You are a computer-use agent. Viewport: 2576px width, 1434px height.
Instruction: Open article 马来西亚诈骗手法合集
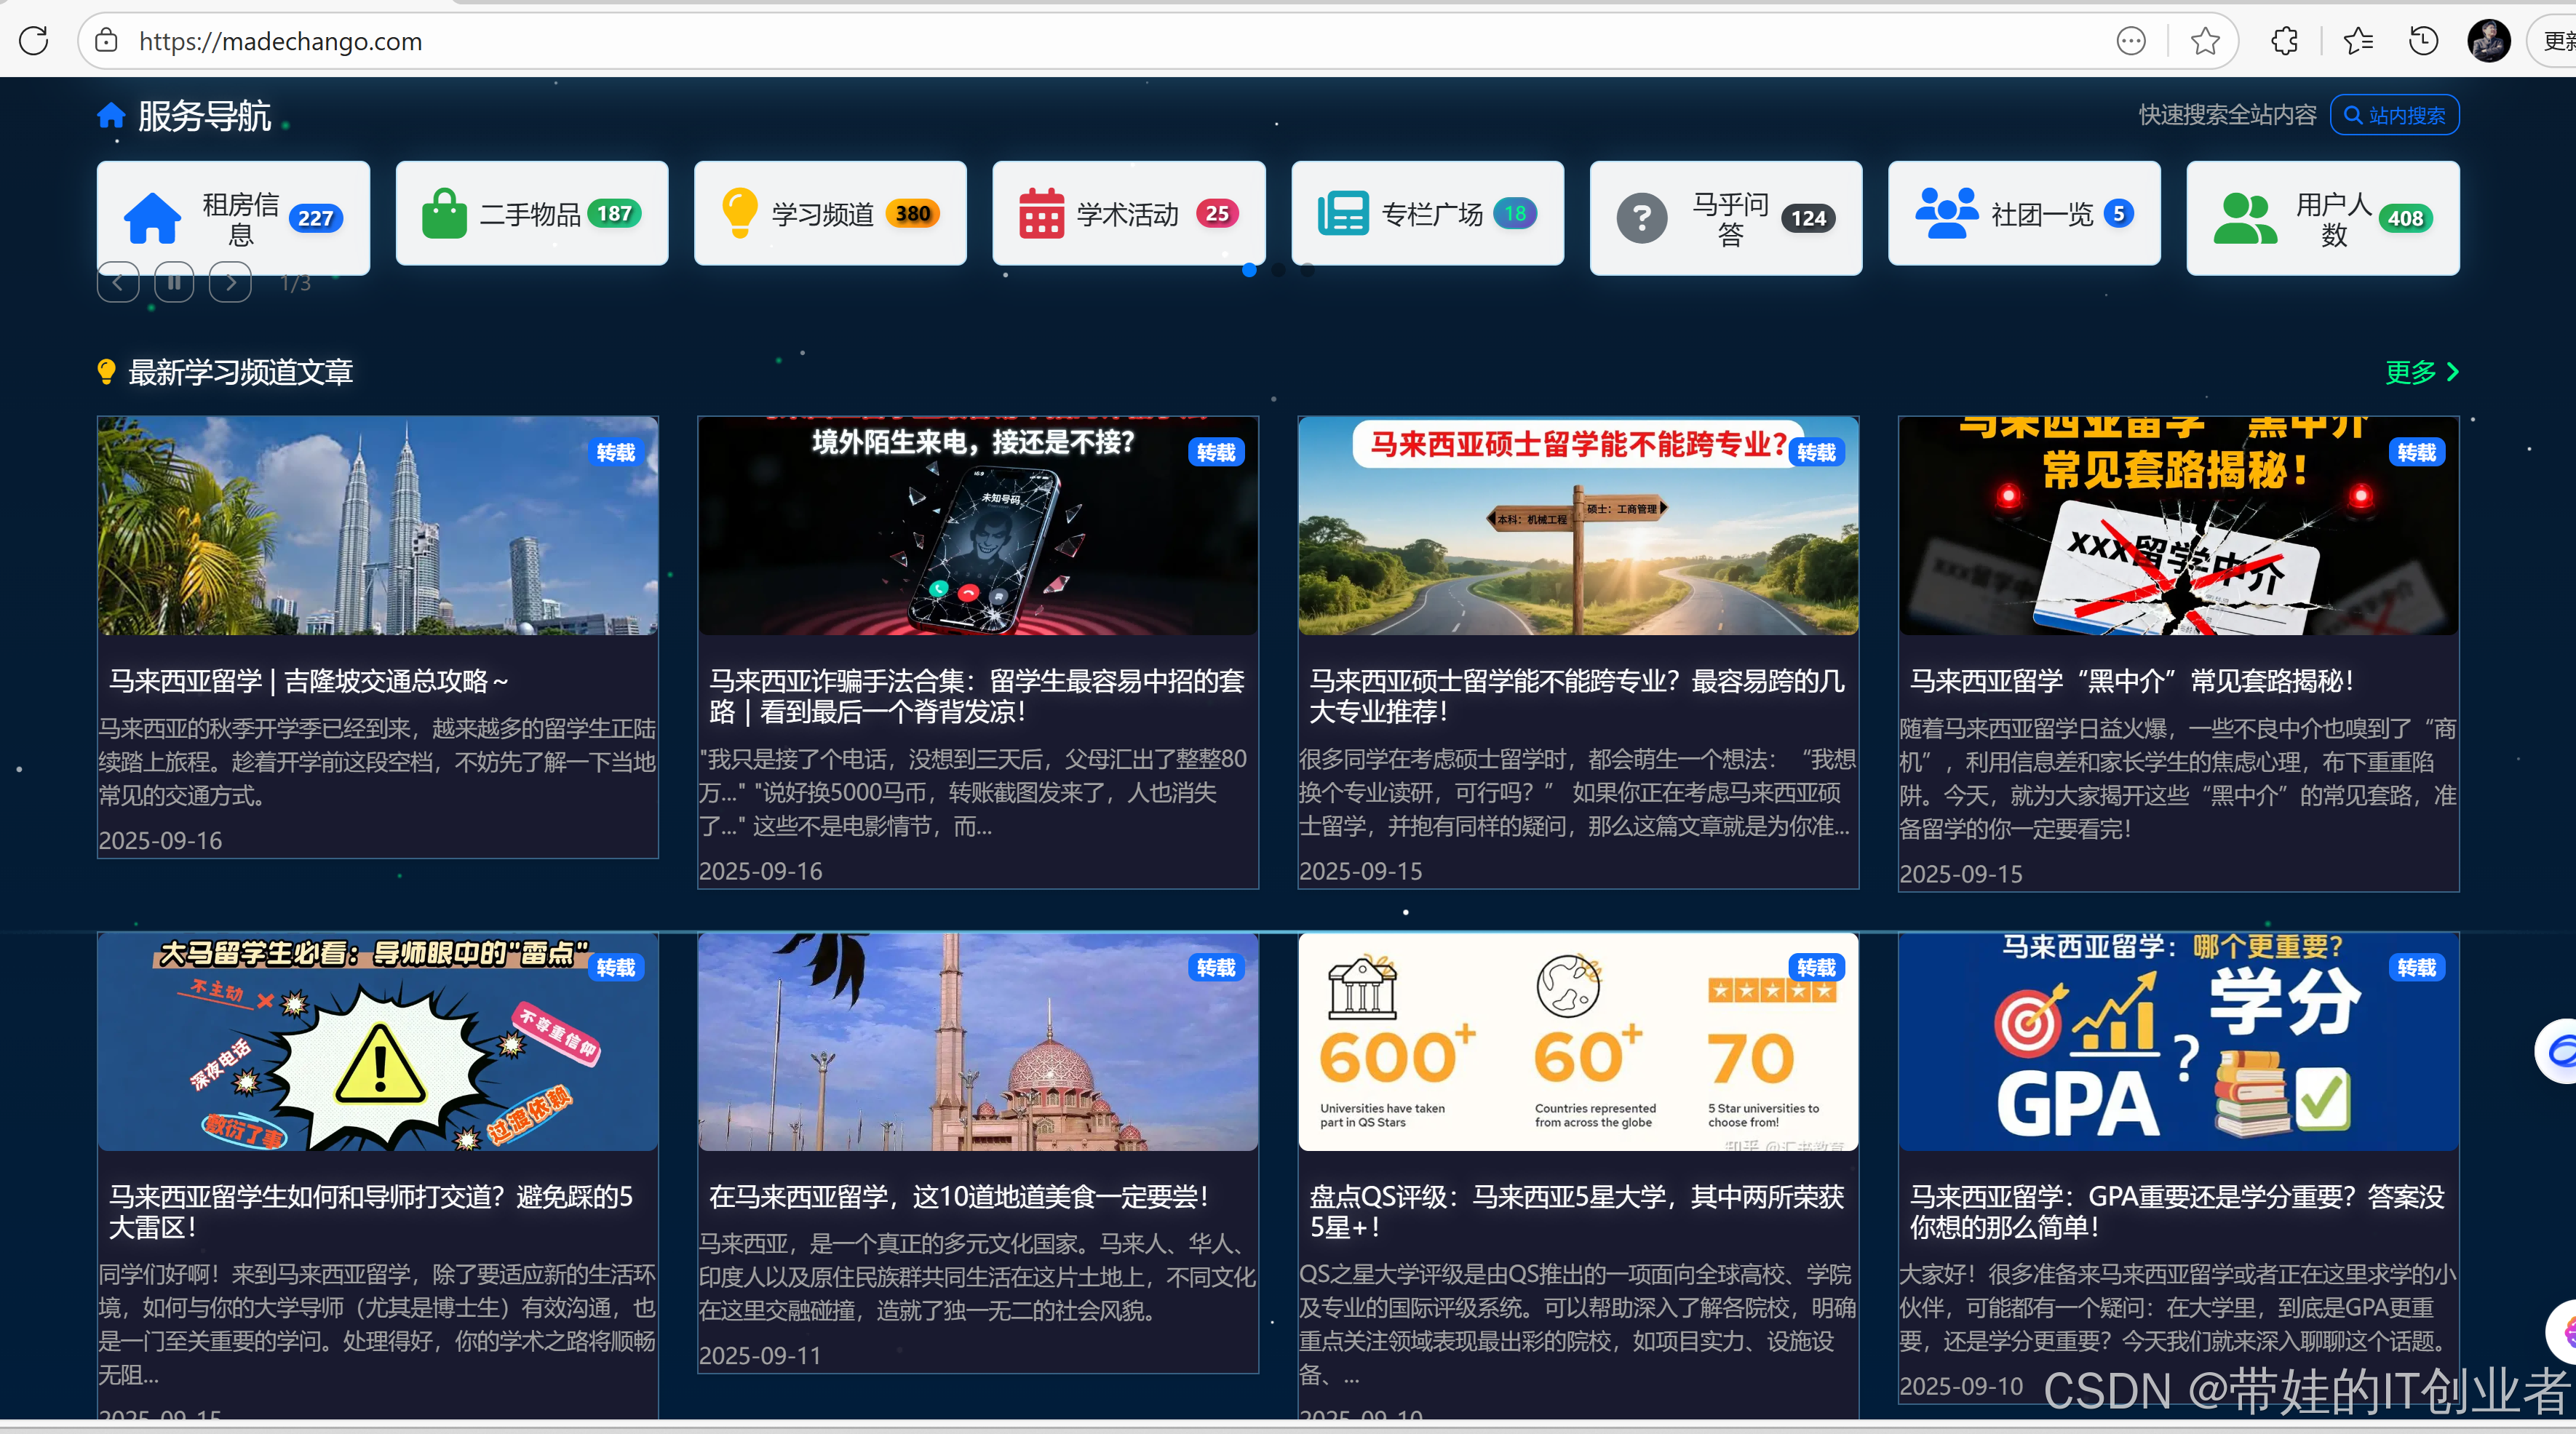pyautogui.click(x=977, y=696)
